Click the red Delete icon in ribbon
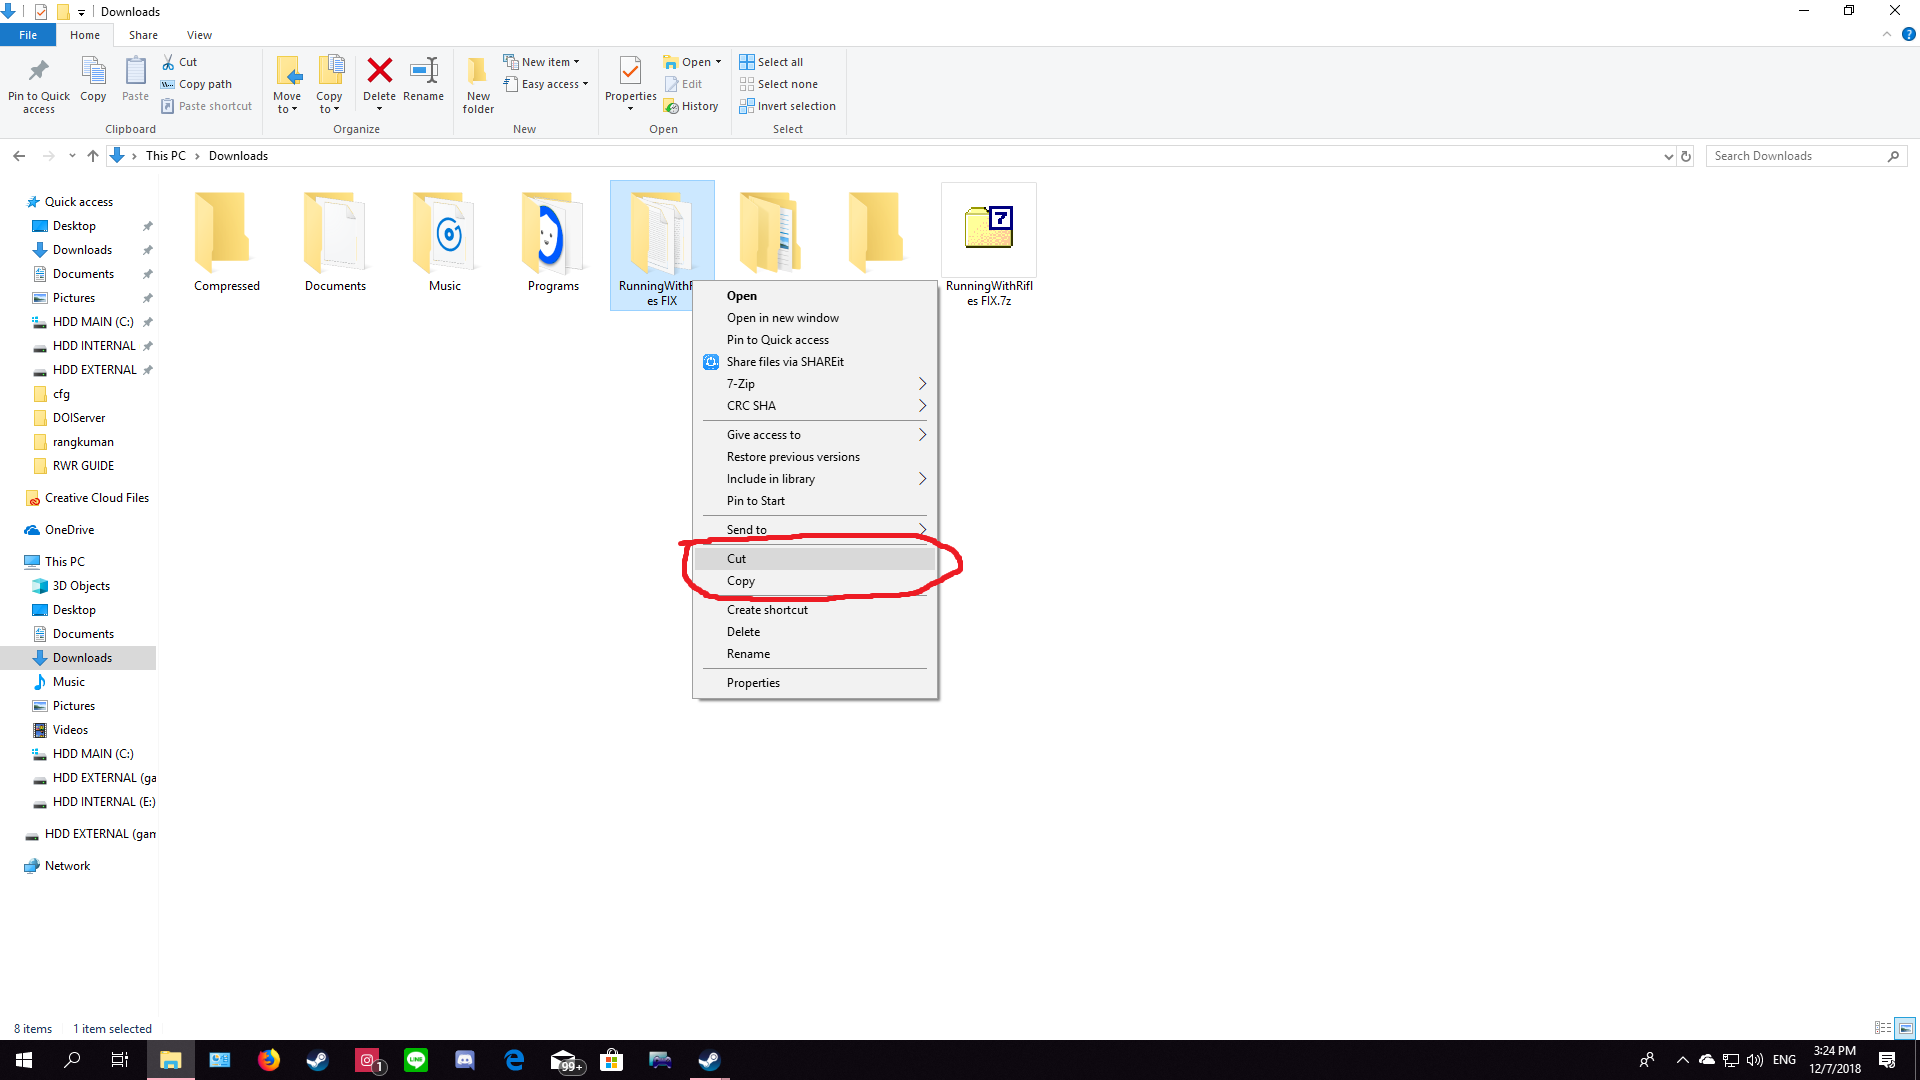Viewport: 1920px width, 1080px height. 379,72
